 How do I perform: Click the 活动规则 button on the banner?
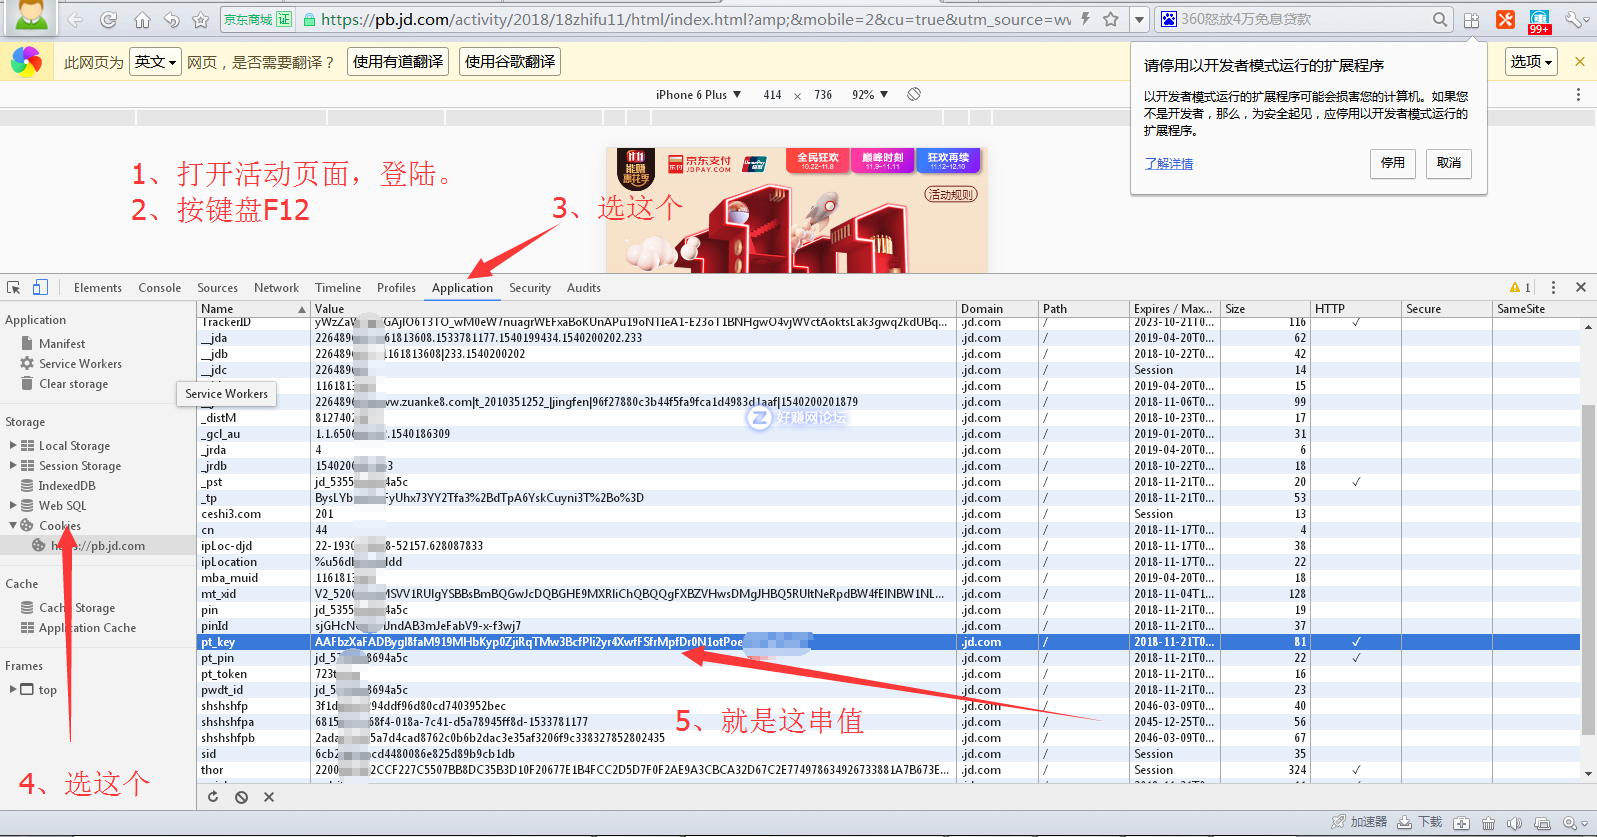point(951,194)
